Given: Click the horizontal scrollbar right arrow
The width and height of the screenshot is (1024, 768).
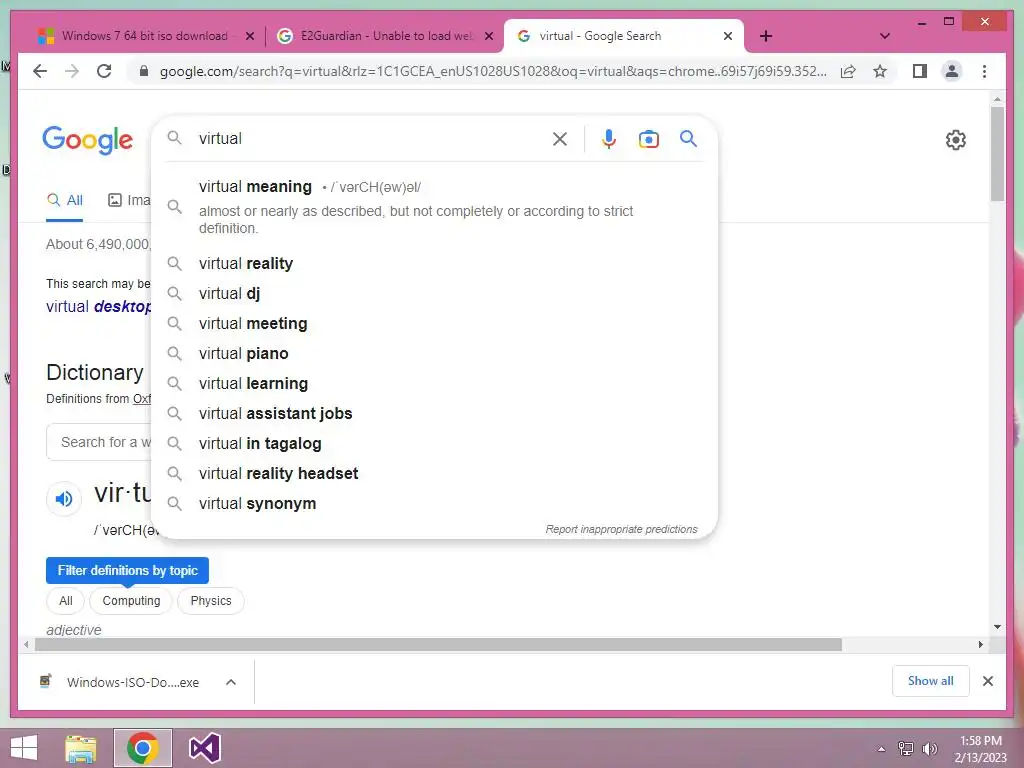Looking at the screenshot, I should [980, 645].
